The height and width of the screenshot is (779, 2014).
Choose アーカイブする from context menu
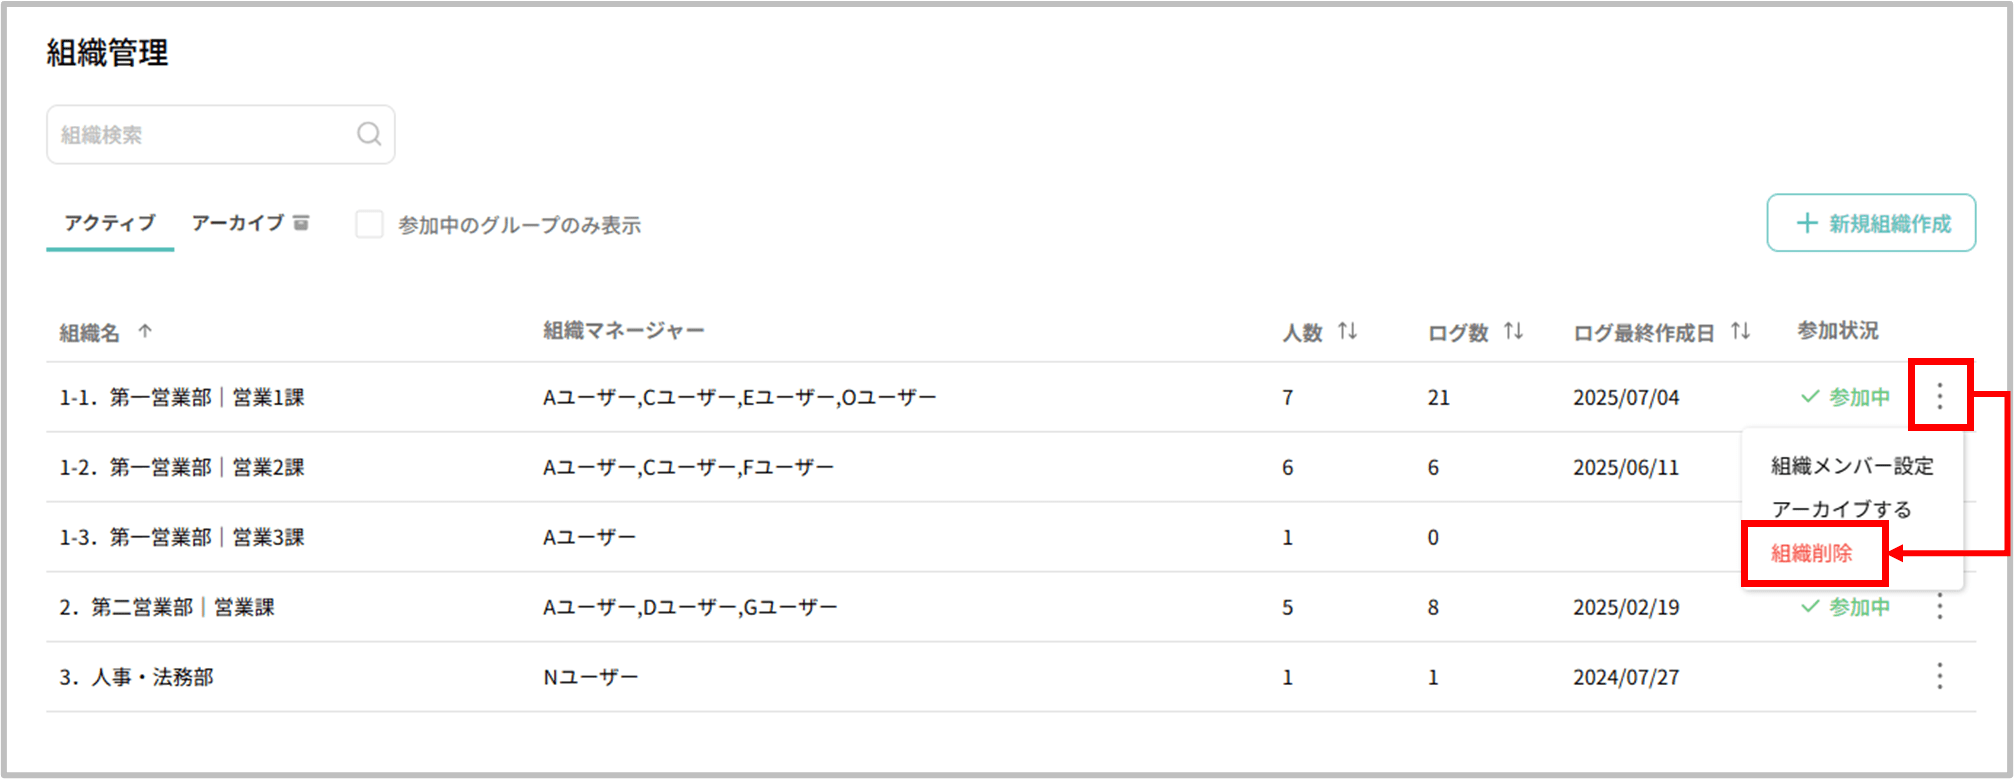(x=1841, y=509)
